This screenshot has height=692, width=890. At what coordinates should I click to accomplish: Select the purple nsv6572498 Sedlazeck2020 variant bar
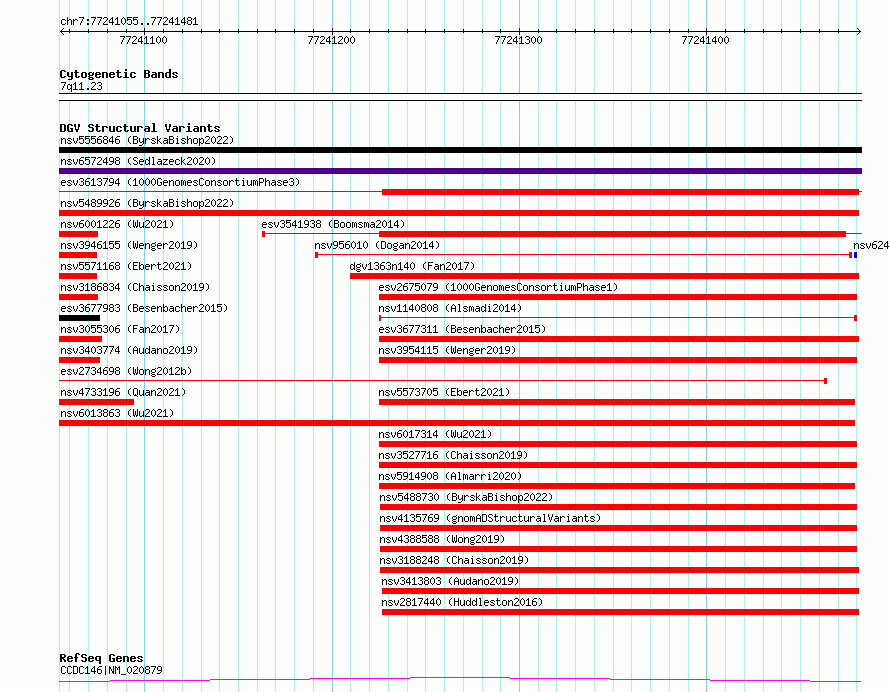click(460, 171)
